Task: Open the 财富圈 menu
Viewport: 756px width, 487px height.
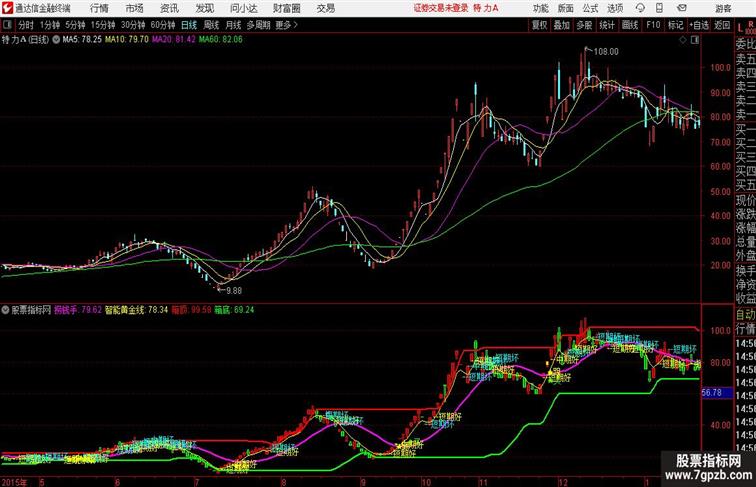Action: [x=286, y=8]
